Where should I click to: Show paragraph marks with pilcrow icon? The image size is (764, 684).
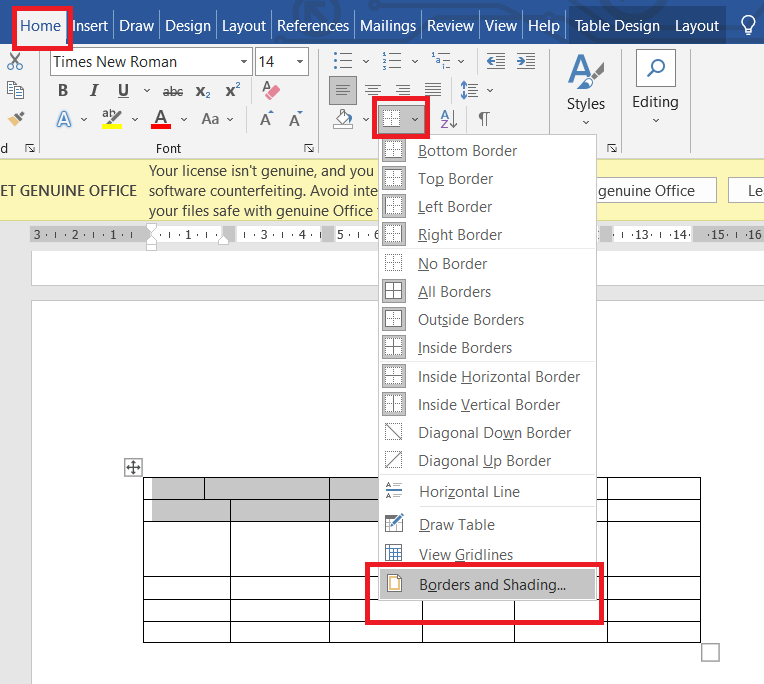click(x=484, y=119)
